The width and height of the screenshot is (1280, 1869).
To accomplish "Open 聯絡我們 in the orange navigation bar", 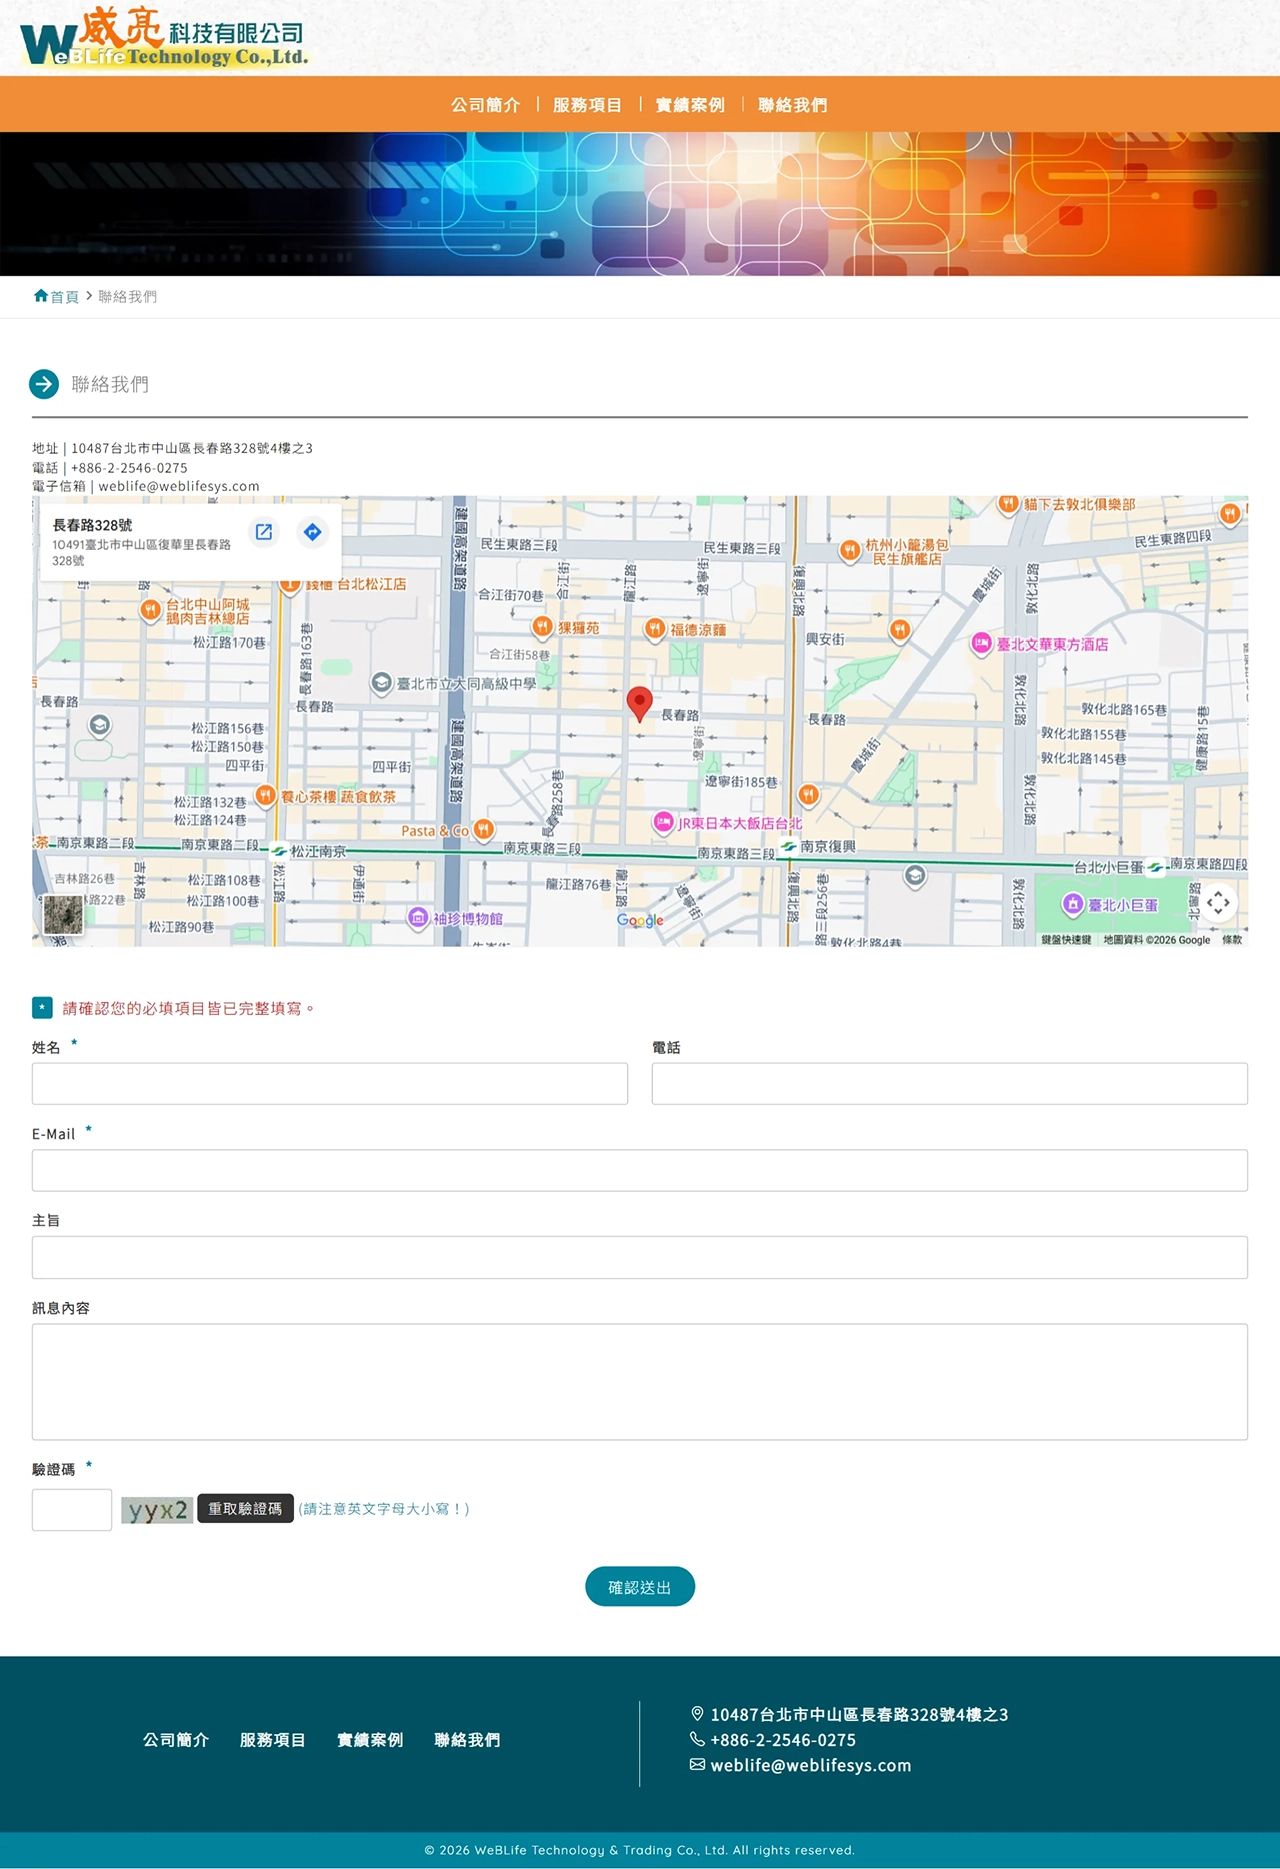I will [792, 105].
